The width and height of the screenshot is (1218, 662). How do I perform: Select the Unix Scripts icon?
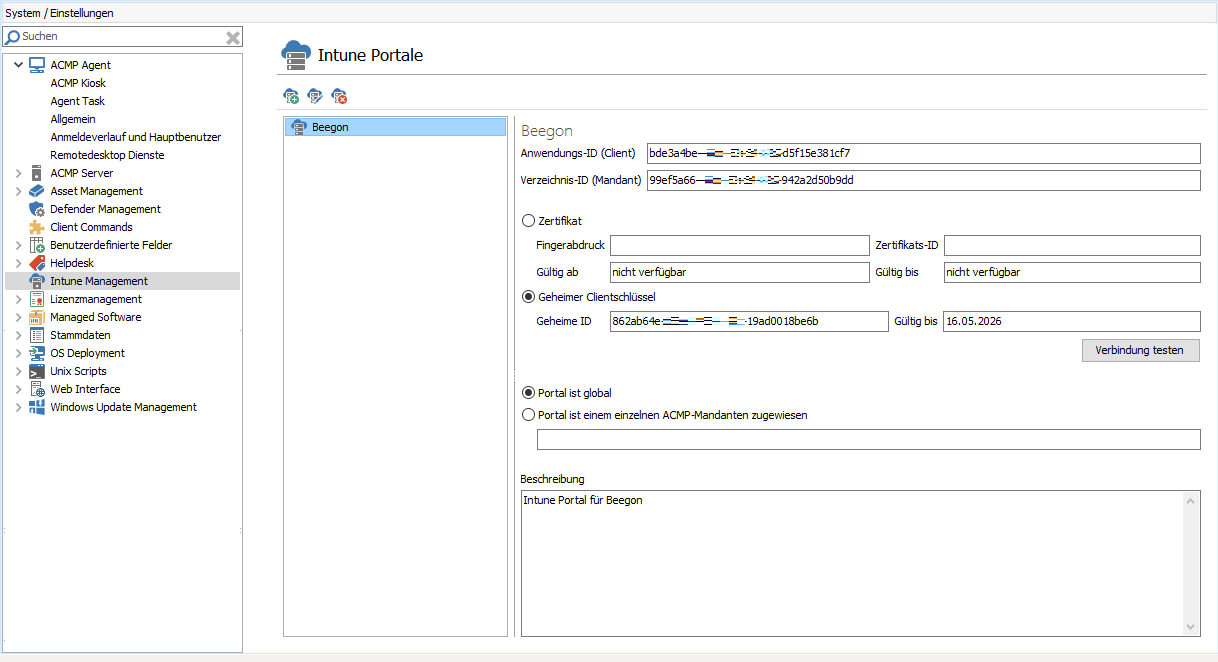point(39,370)
